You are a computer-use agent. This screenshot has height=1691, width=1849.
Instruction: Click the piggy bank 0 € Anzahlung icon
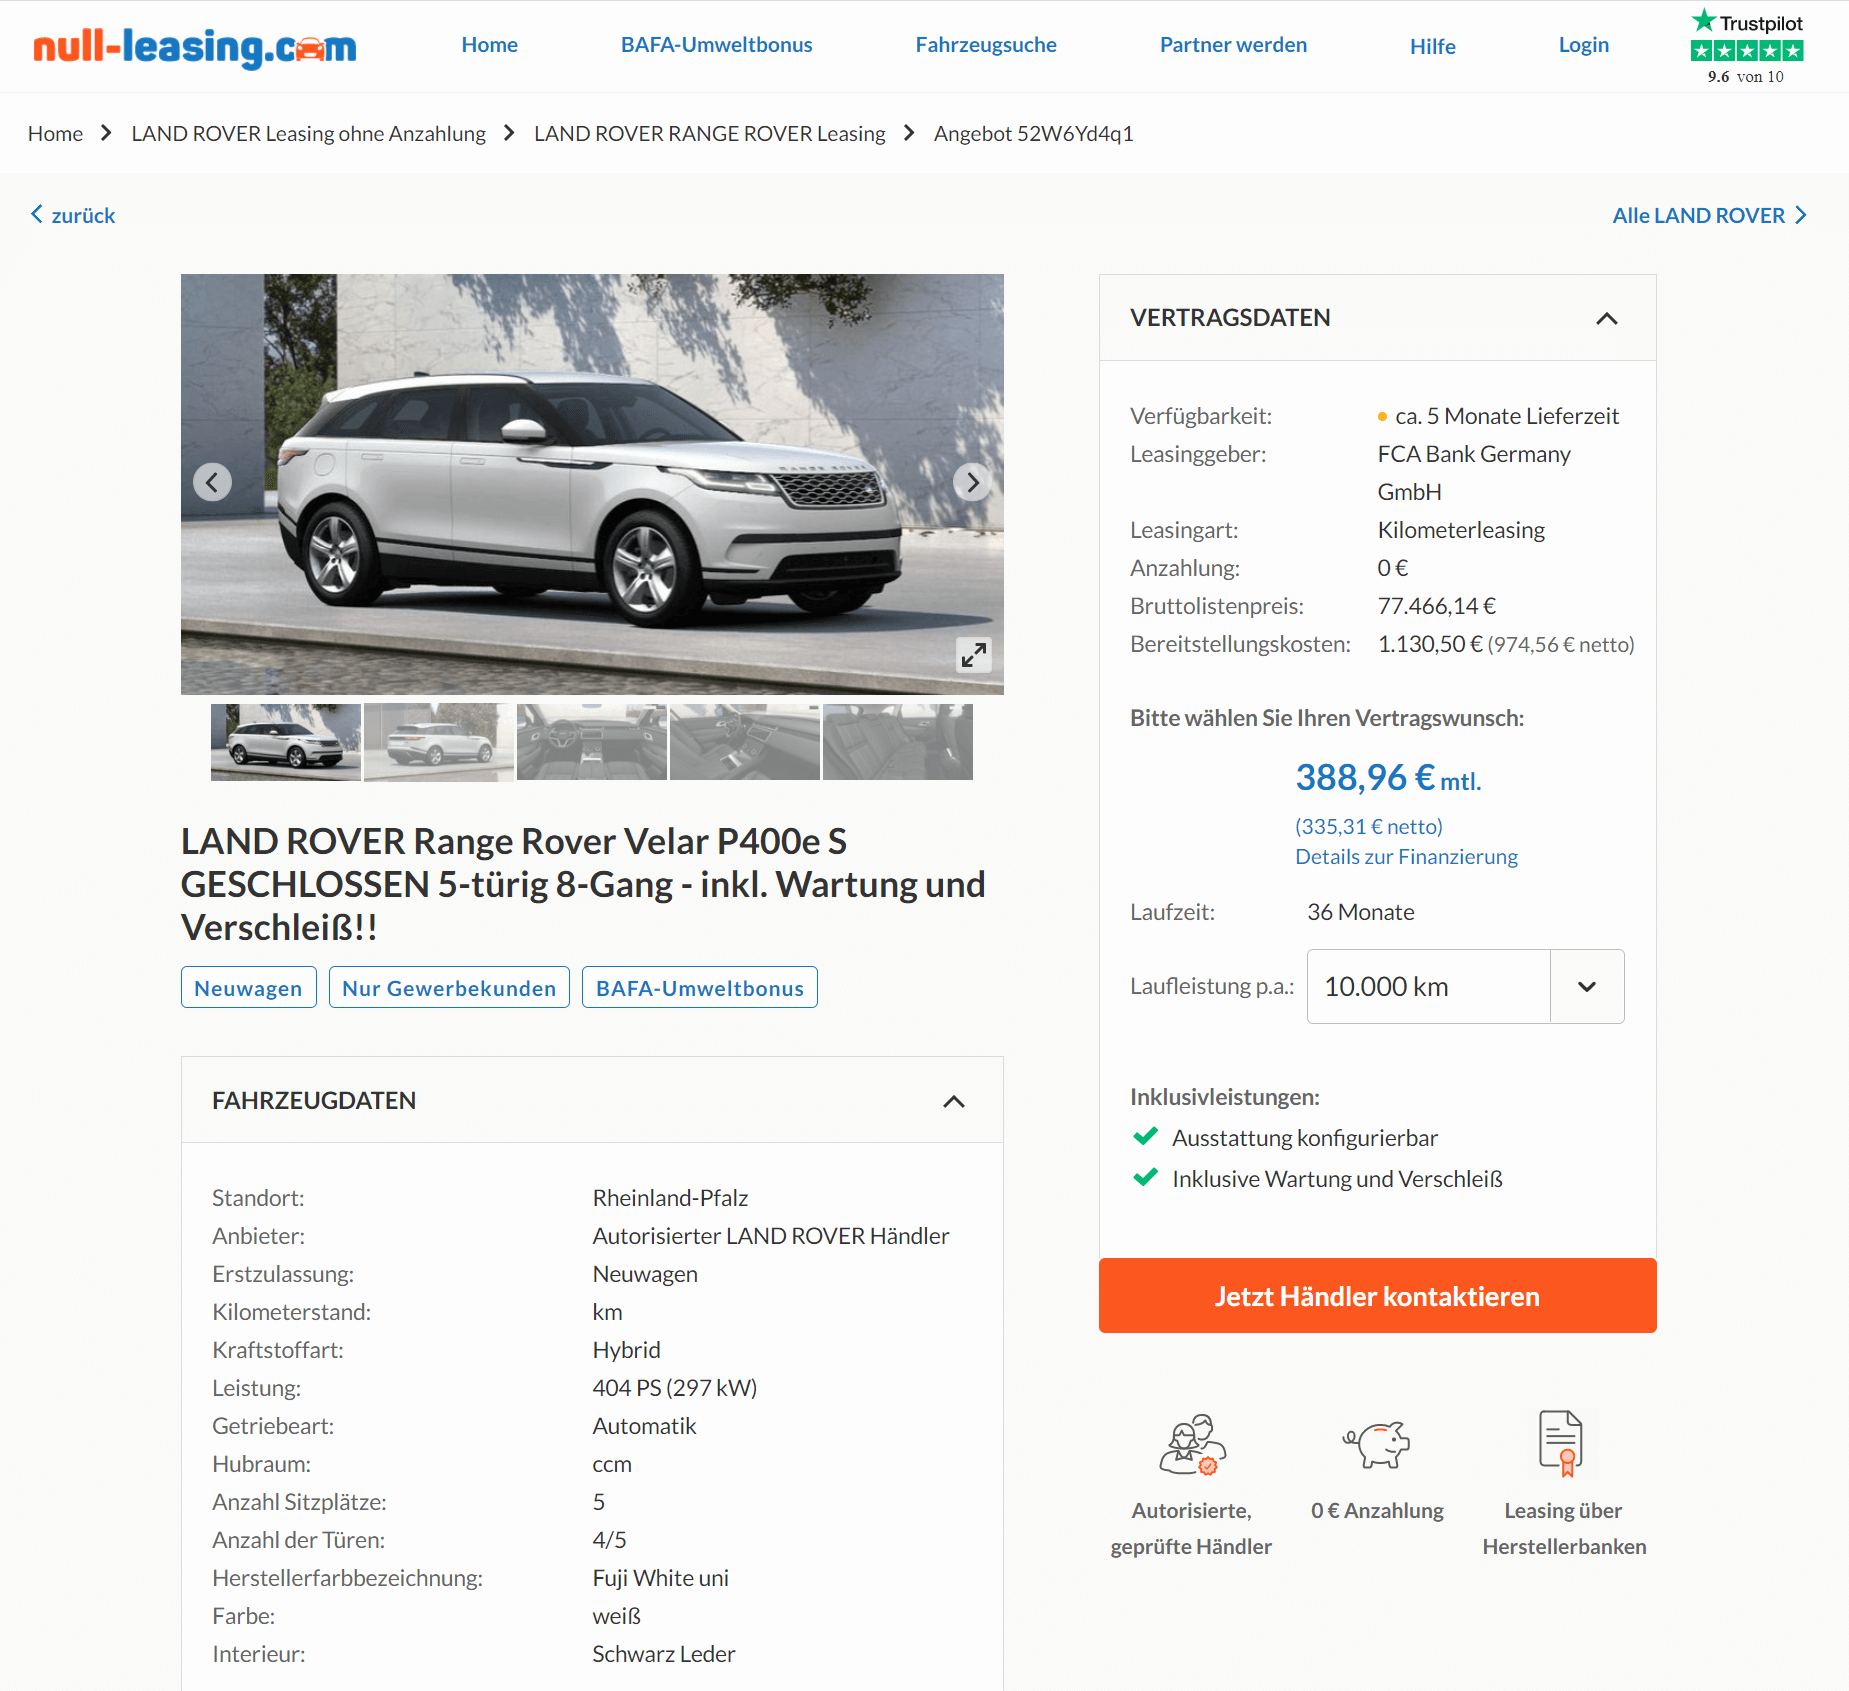coord(1377,1444)
